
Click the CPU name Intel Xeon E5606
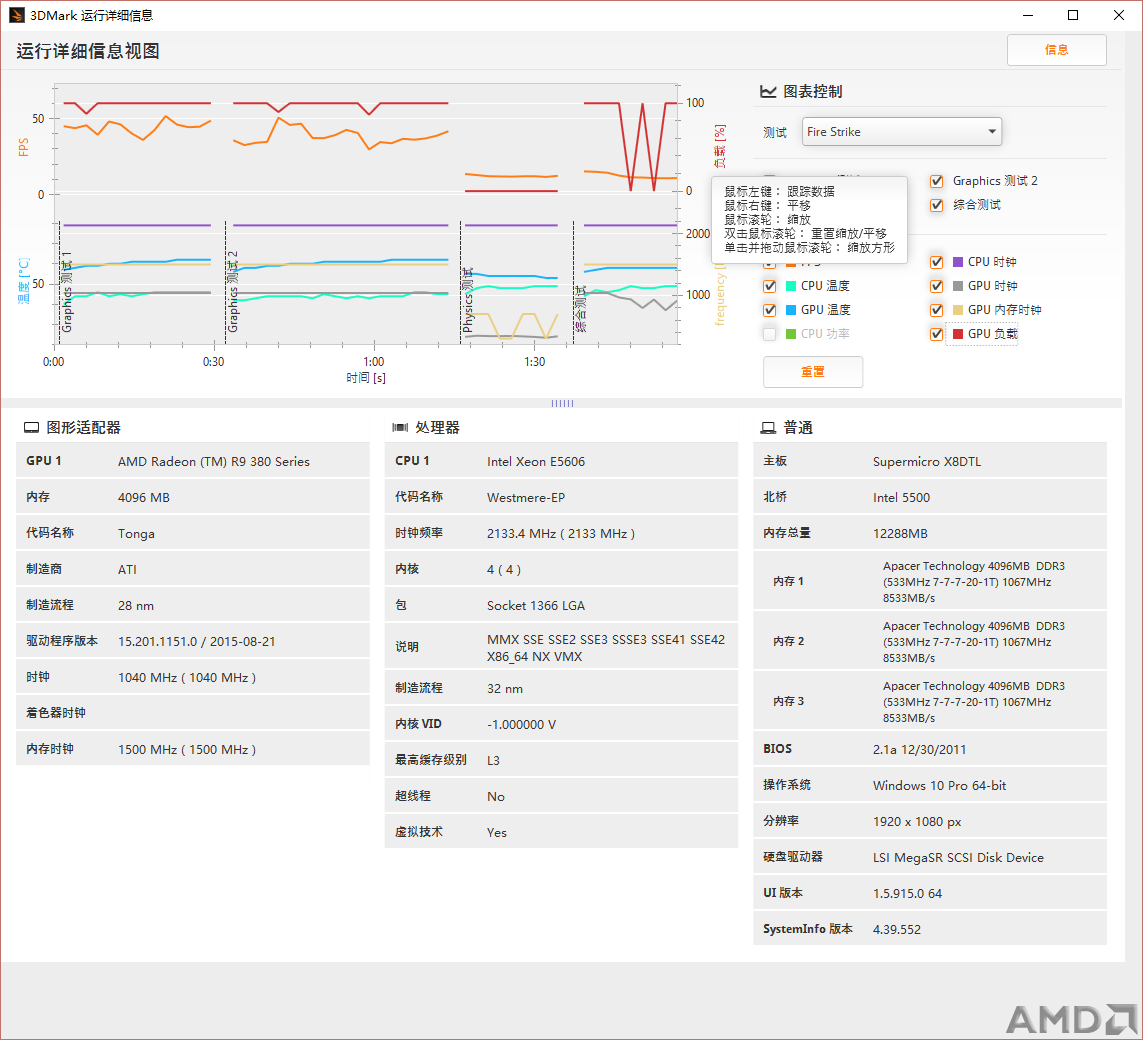coord(536,462)
